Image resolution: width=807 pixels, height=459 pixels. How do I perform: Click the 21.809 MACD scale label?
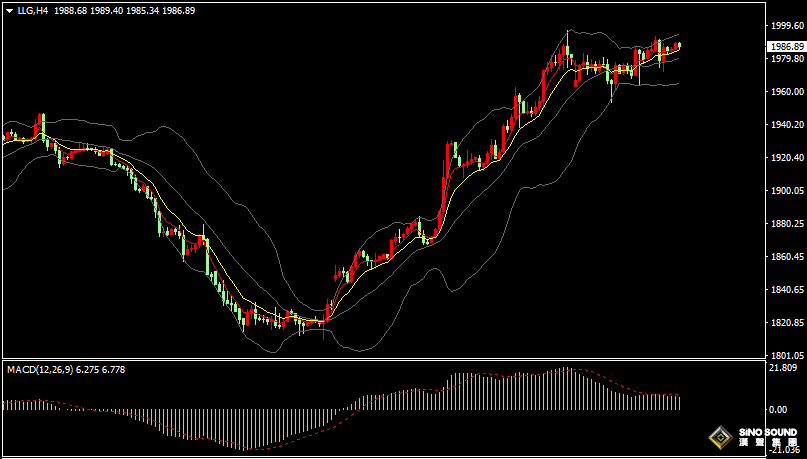783,368
